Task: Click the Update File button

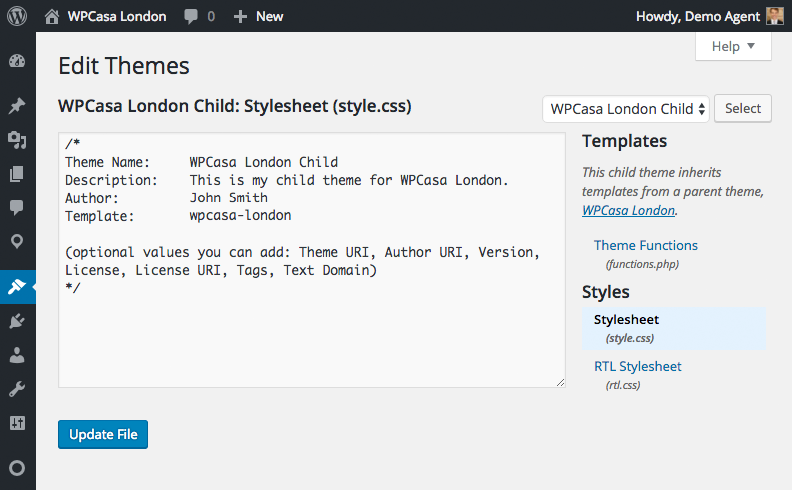Action: tap(103, 434)
